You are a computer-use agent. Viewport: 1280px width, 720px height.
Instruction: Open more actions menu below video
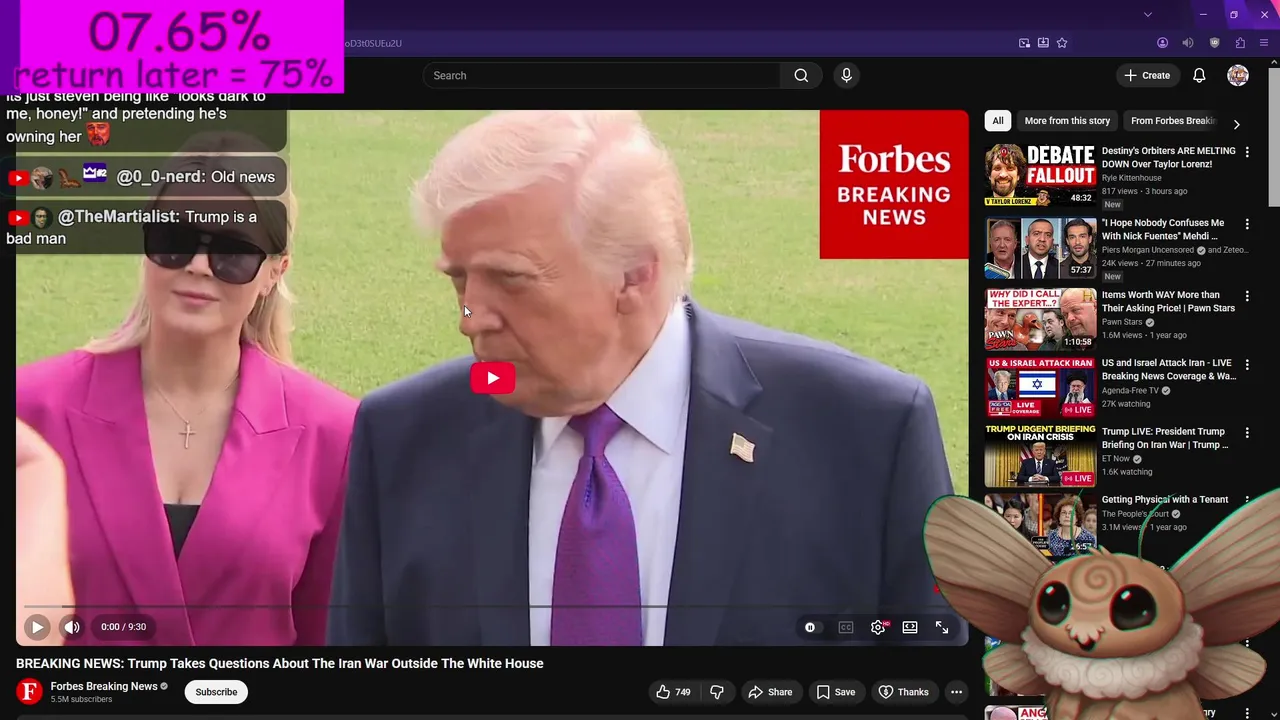click(x=956, y=692)
